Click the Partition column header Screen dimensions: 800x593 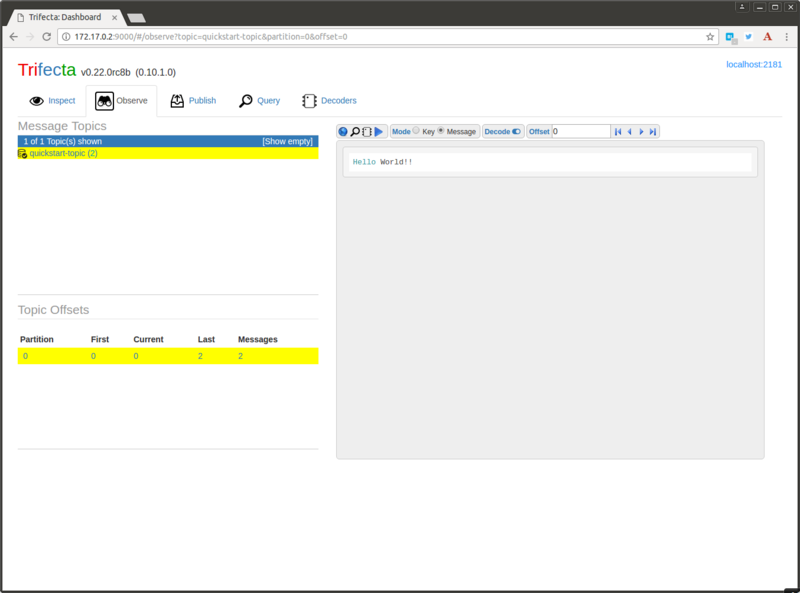tap(37, 339)
